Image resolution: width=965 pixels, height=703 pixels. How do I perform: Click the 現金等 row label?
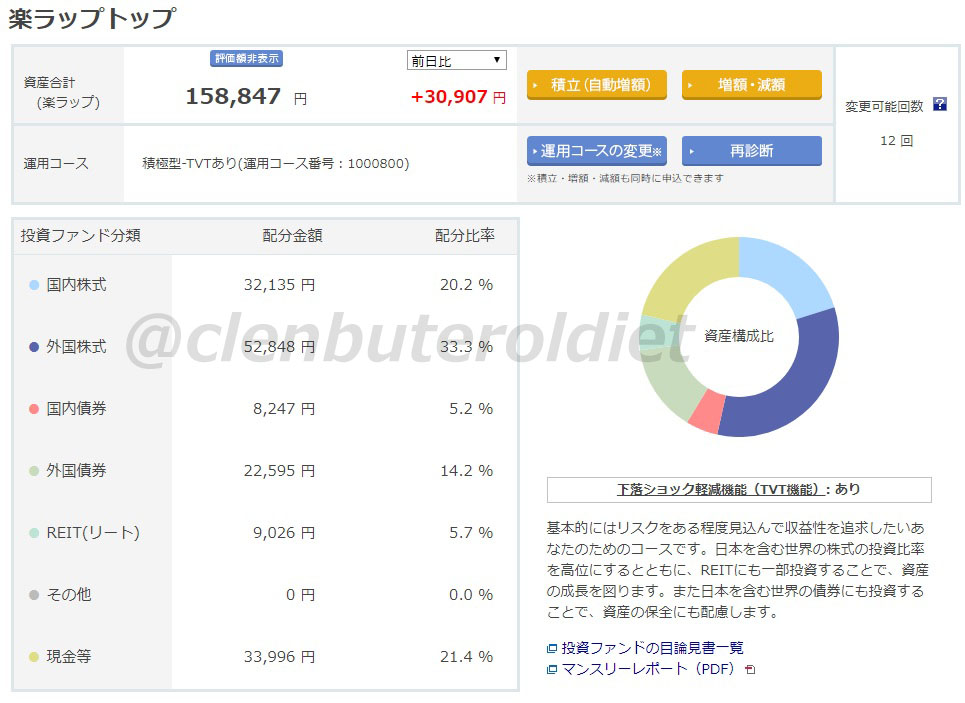coord(69,657)
